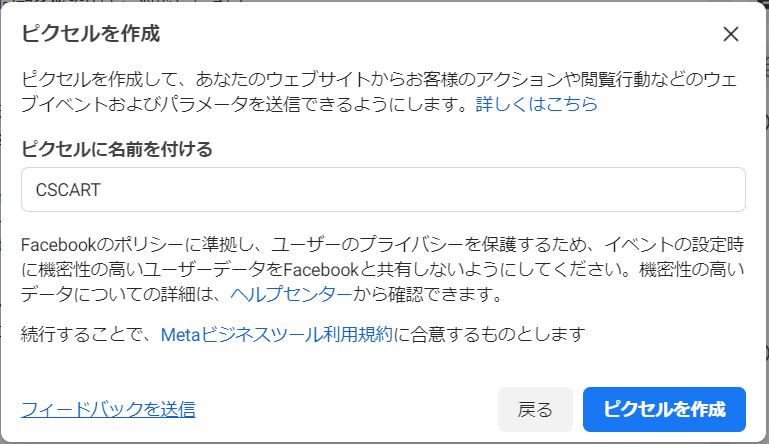Click the ピクセルに名前を付ける field label
The image size is (769, 444).
click(117, 149)
